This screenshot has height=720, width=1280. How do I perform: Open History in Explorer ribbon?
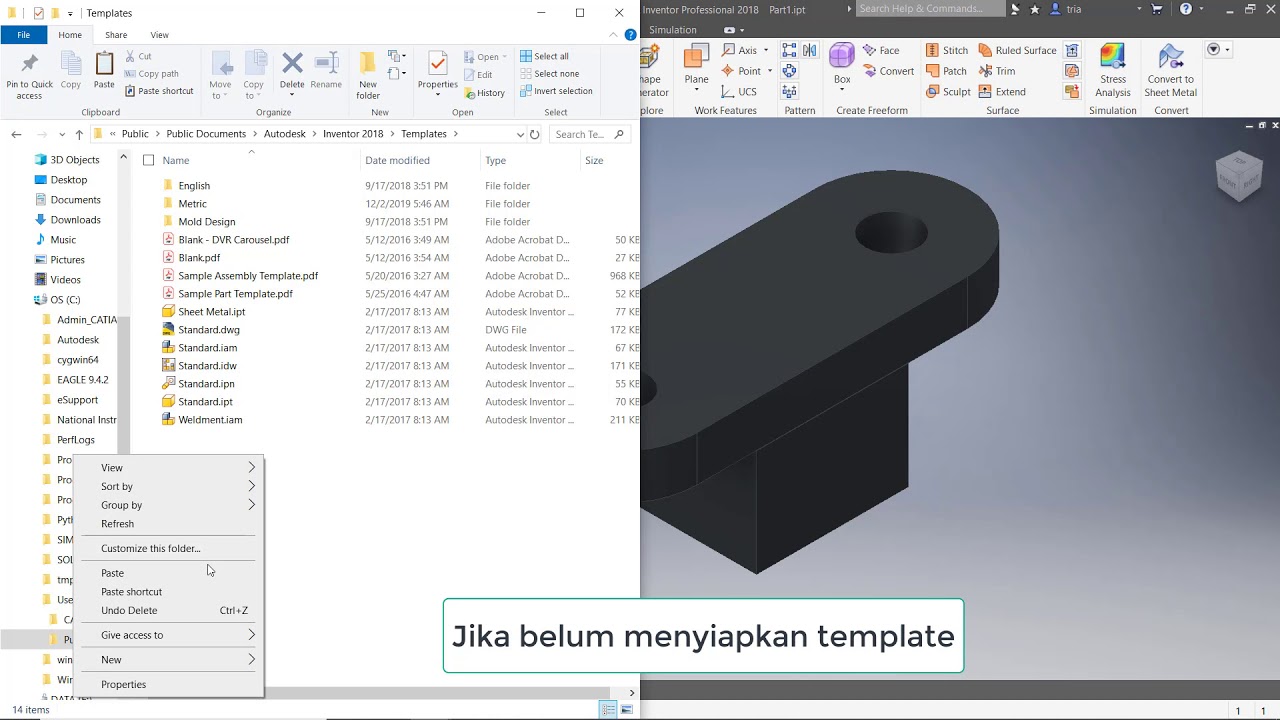tap(484, 93)
